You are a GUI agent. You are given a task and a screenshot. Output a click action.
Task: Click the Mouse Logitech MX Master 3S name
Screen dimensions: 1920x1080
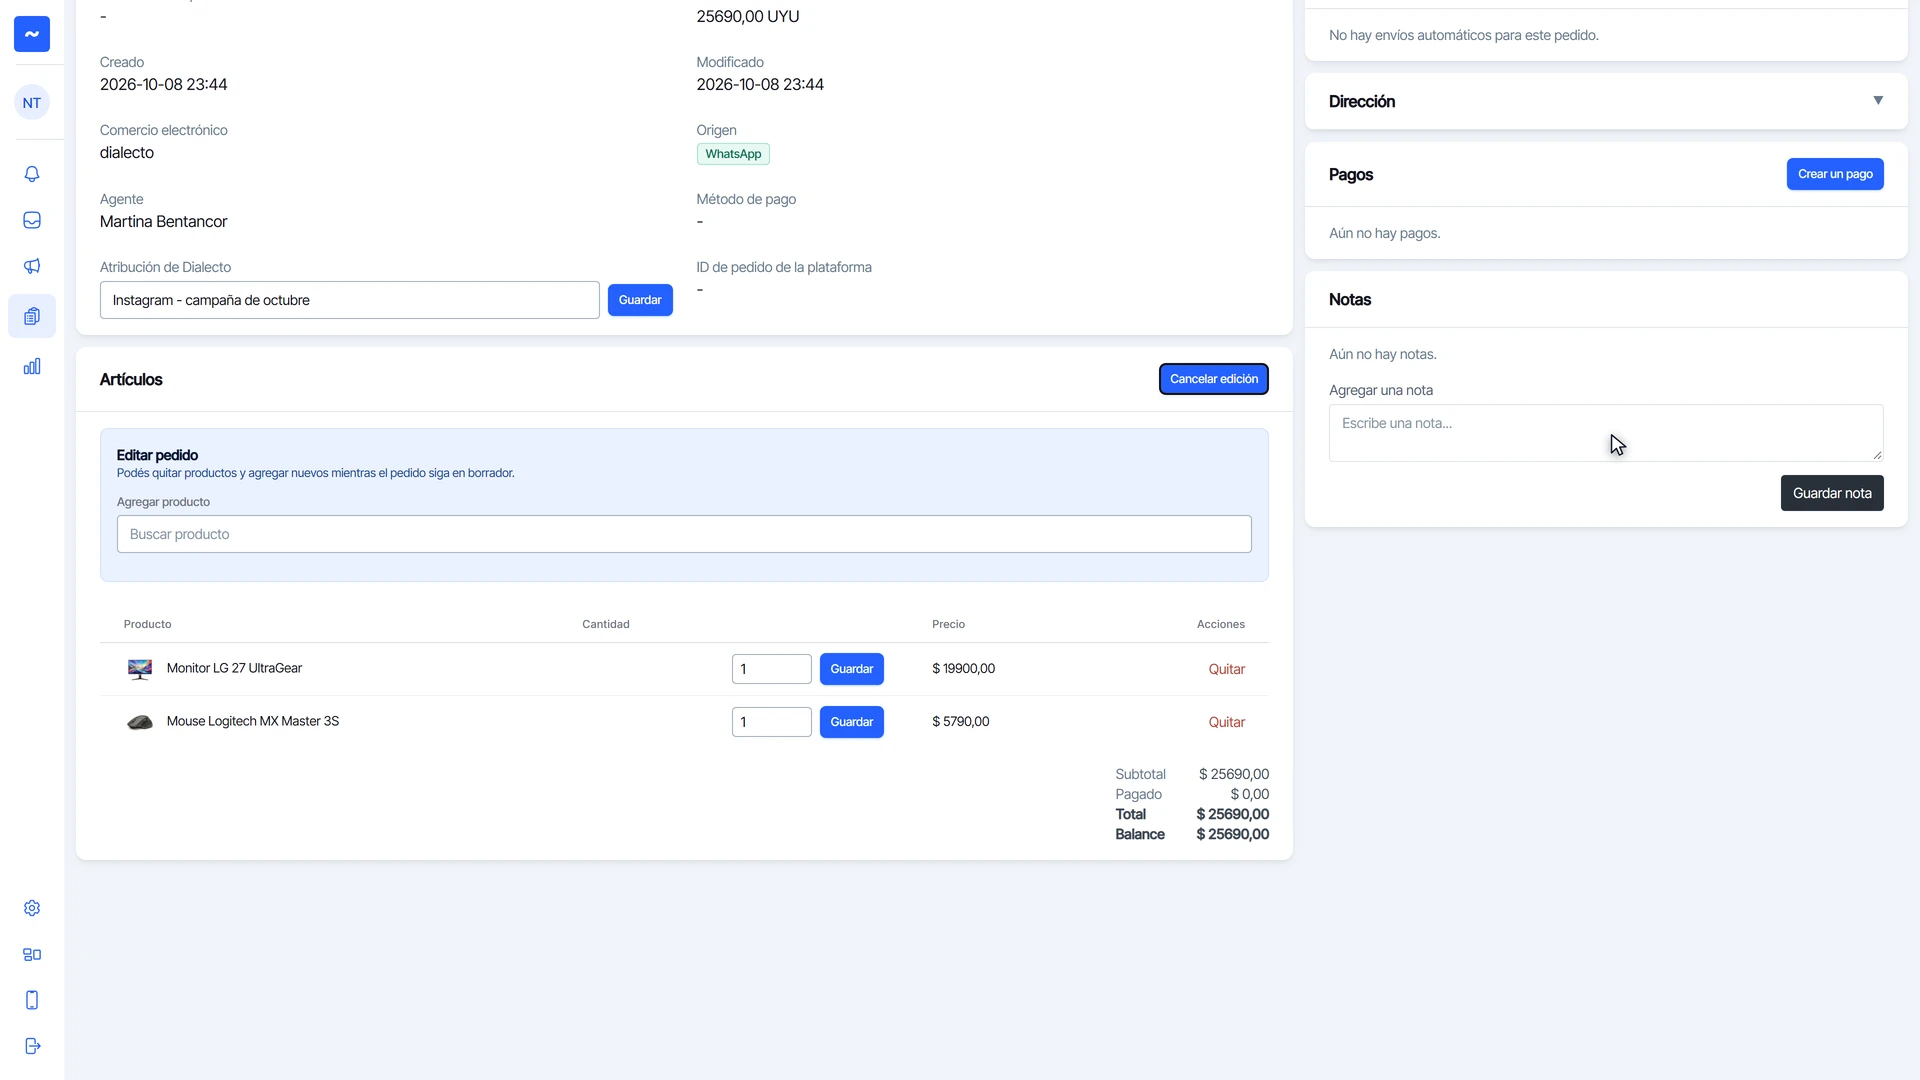pyautogui.click(x=253, y=721)
